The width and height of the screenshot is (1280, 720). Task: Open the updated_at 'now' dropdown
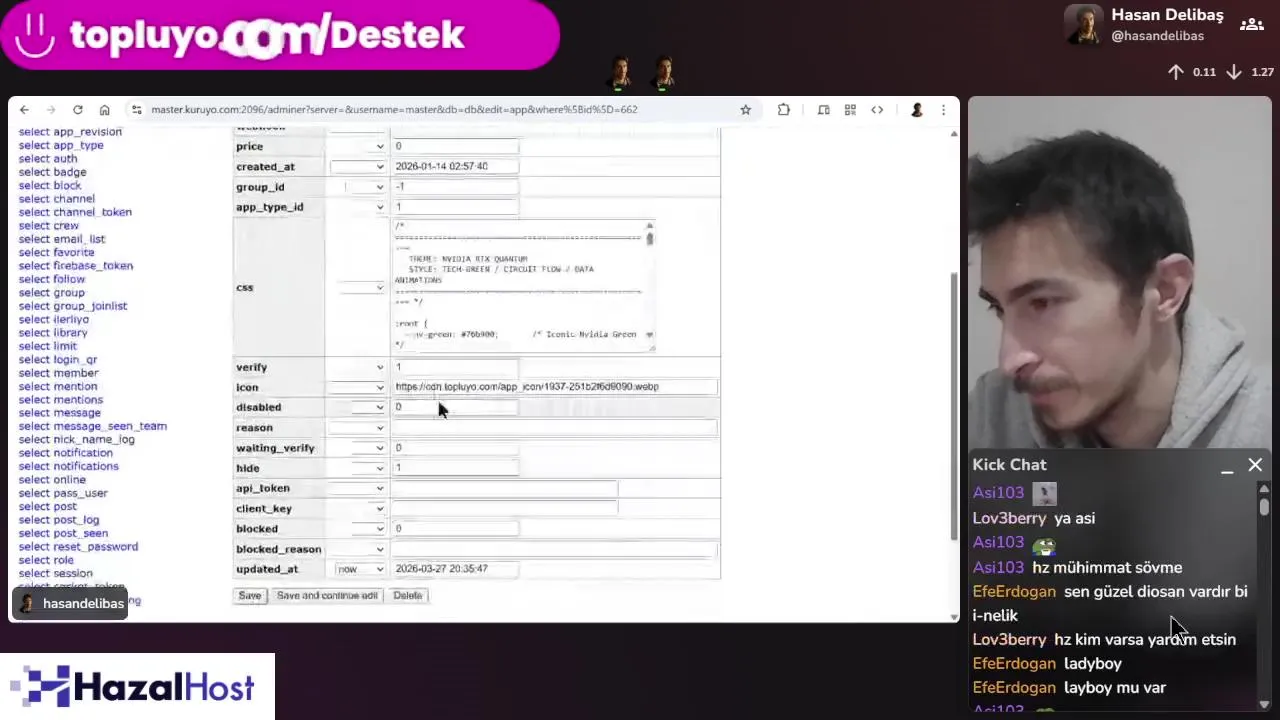pyautogui.click(x=358, y=569)
